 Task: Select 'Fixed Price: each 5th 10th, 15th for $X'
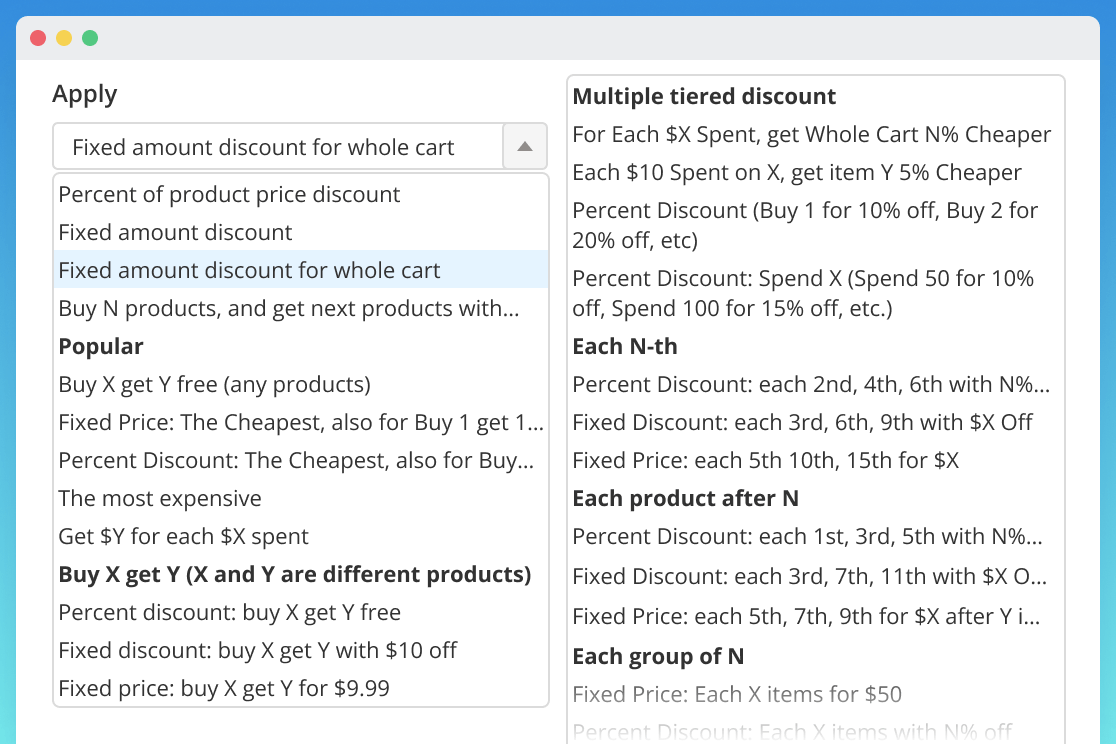click(x=765, y=460)
